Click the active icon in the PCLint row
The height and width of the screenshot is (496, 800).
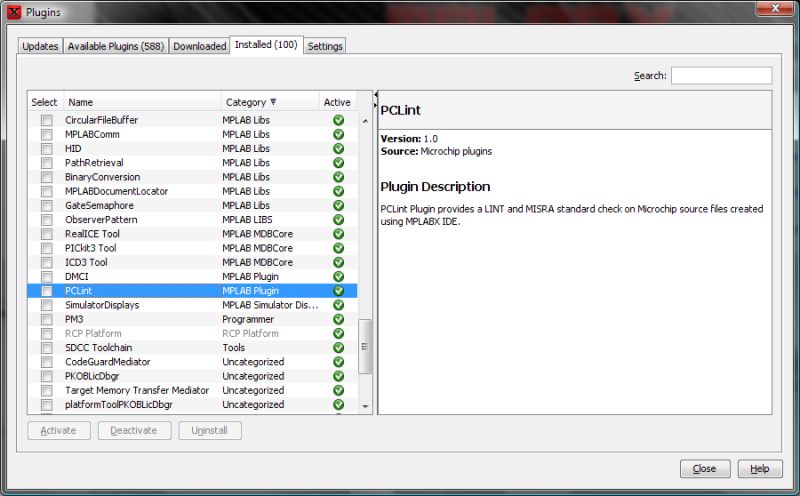coord(338,291)
